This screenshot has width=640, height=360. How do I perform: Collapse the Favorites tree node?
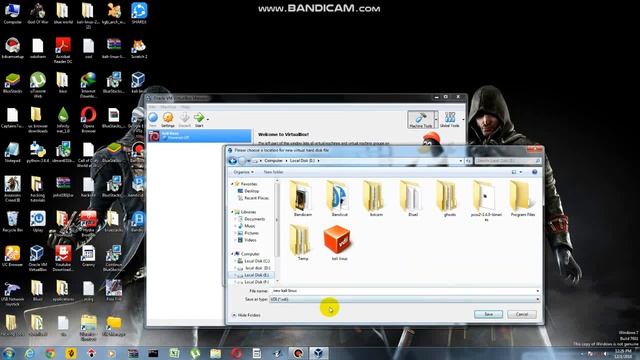click(233, 184)
